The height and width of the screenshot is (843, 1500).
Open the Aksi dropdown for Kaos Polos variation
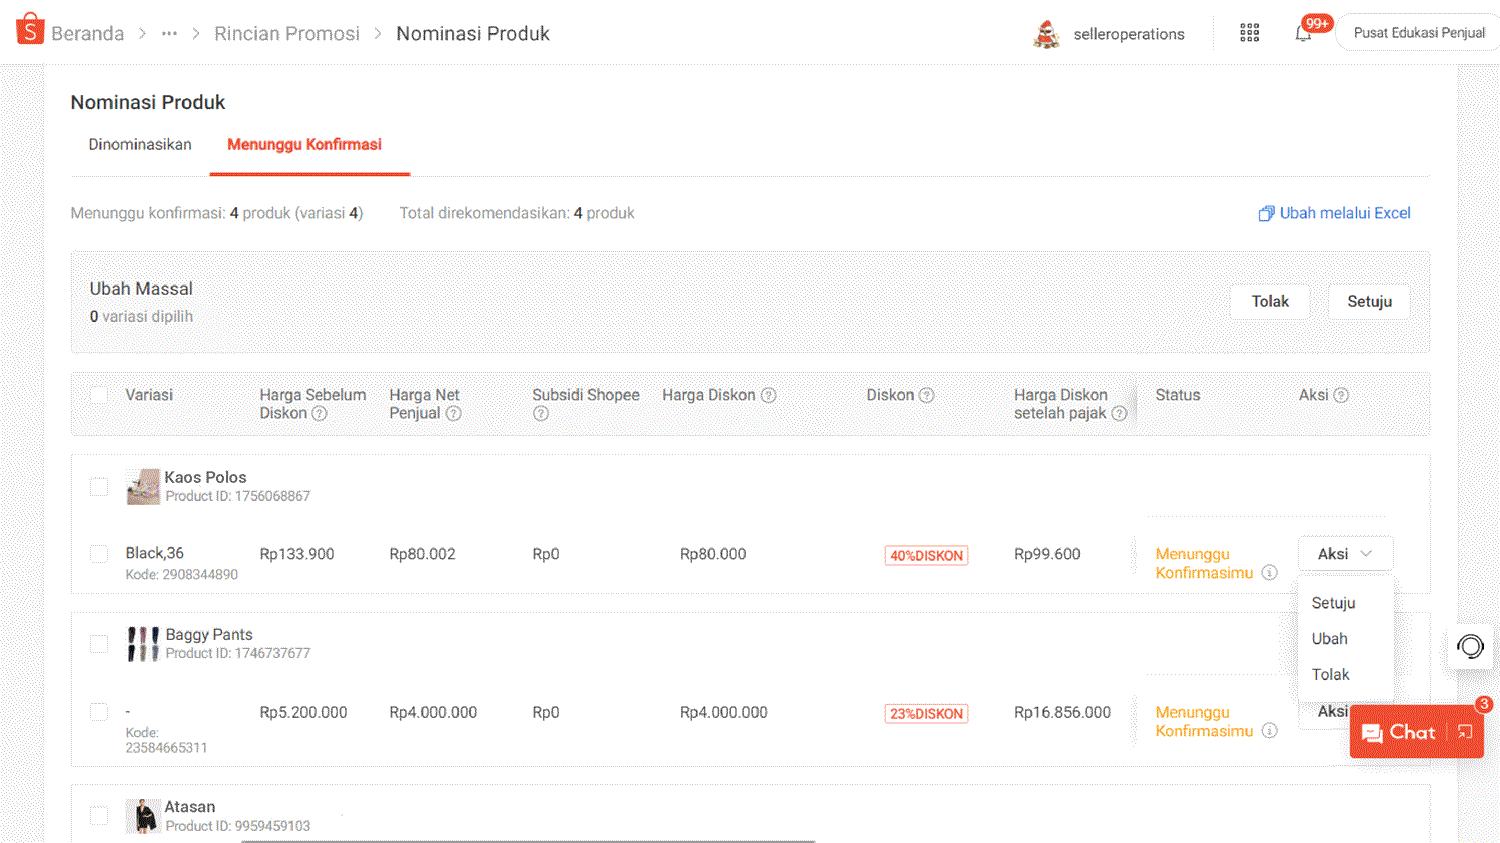point(1345,553)
